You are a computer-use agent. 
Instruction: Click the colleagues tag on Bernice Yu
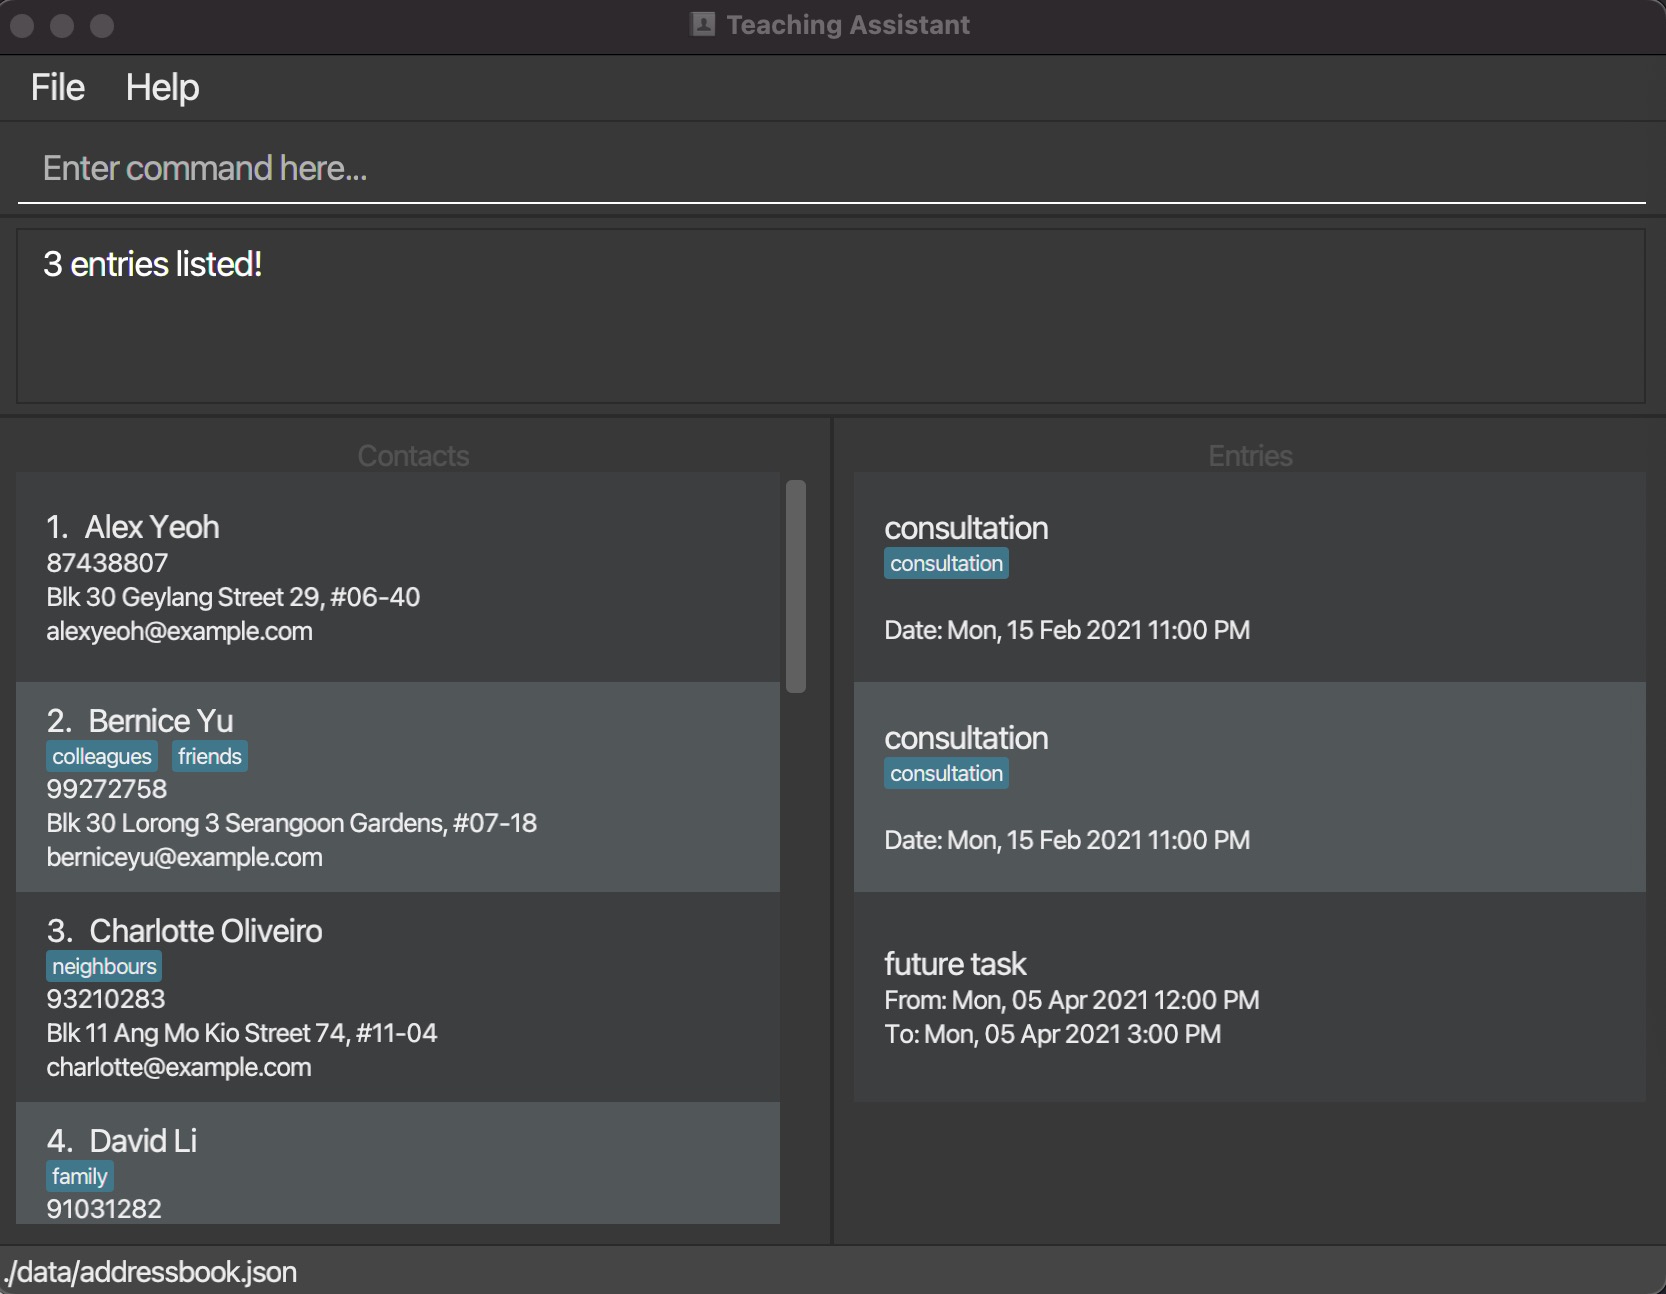pyautogui.click(x=102, y=757)
